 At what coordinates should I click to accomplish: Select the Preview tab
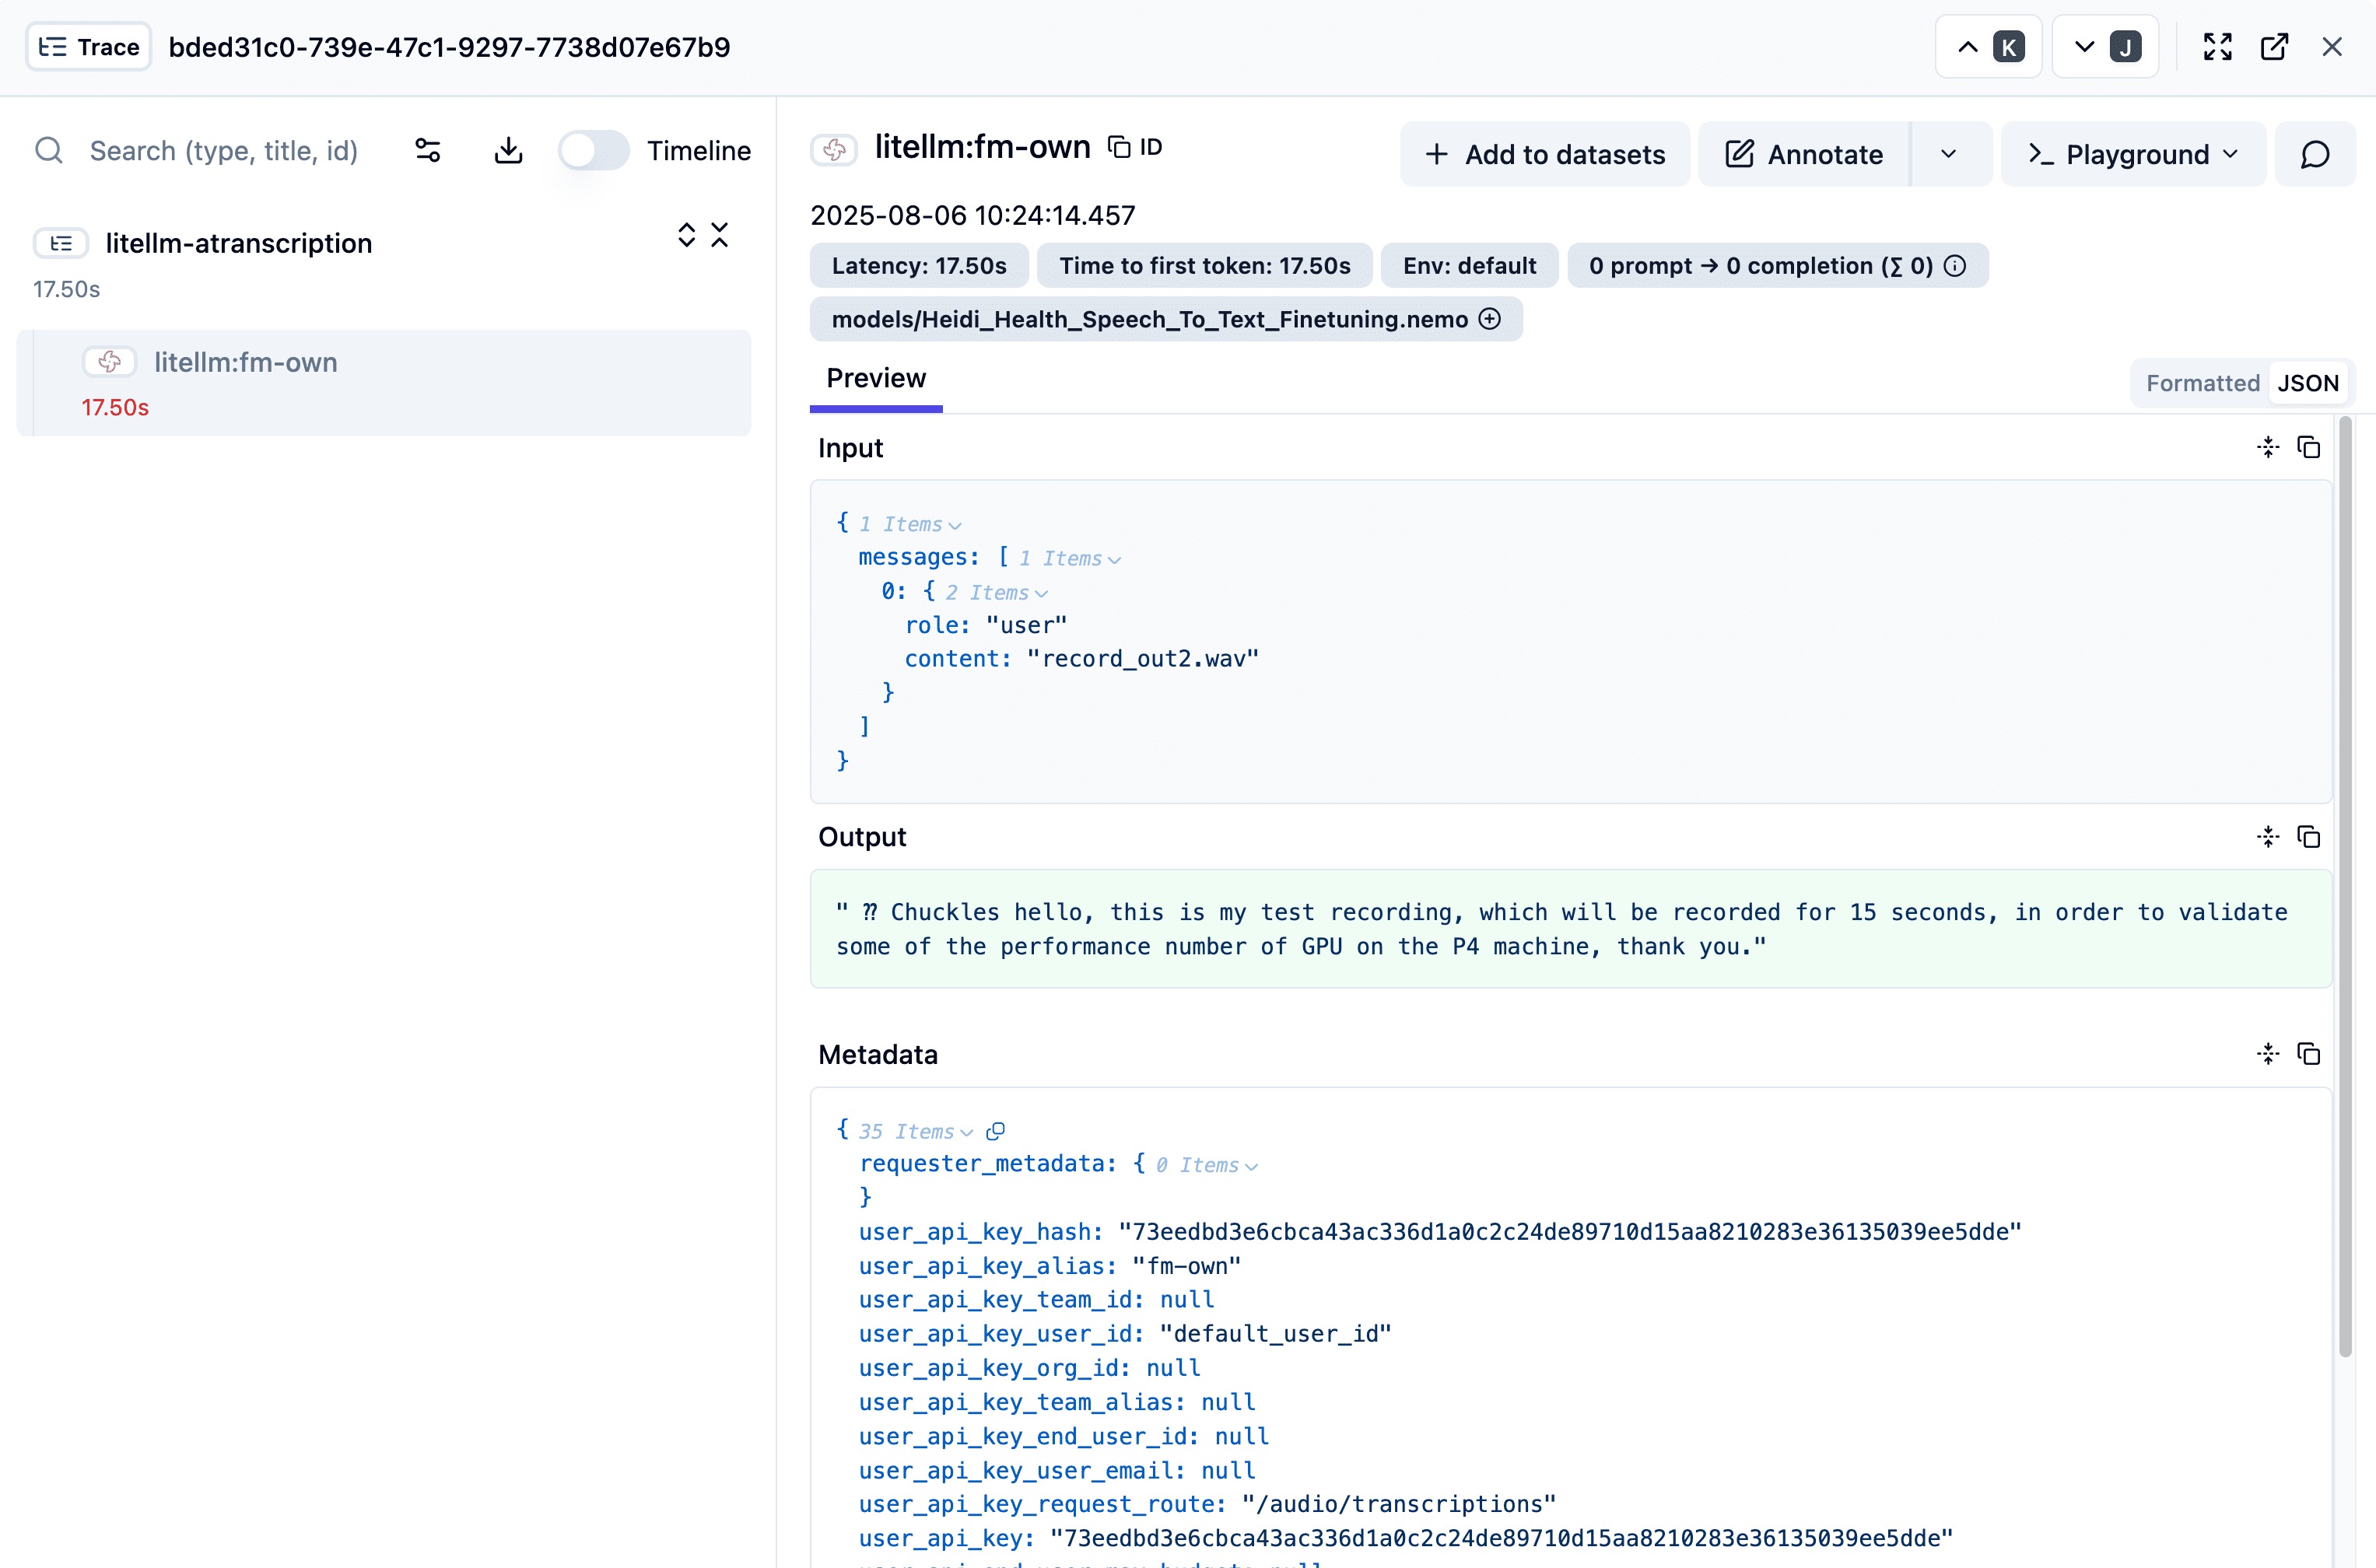(876, 378)
